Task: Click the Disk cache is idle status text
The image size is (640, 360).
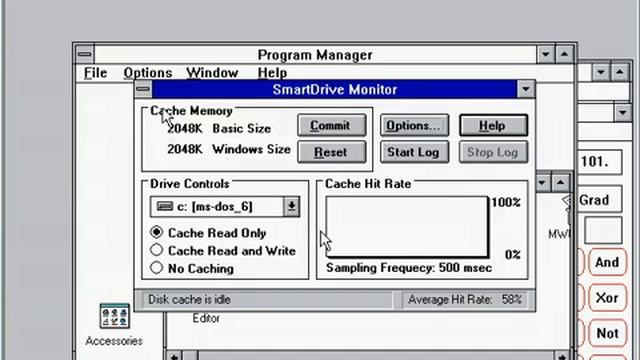Action: point(189,300)
